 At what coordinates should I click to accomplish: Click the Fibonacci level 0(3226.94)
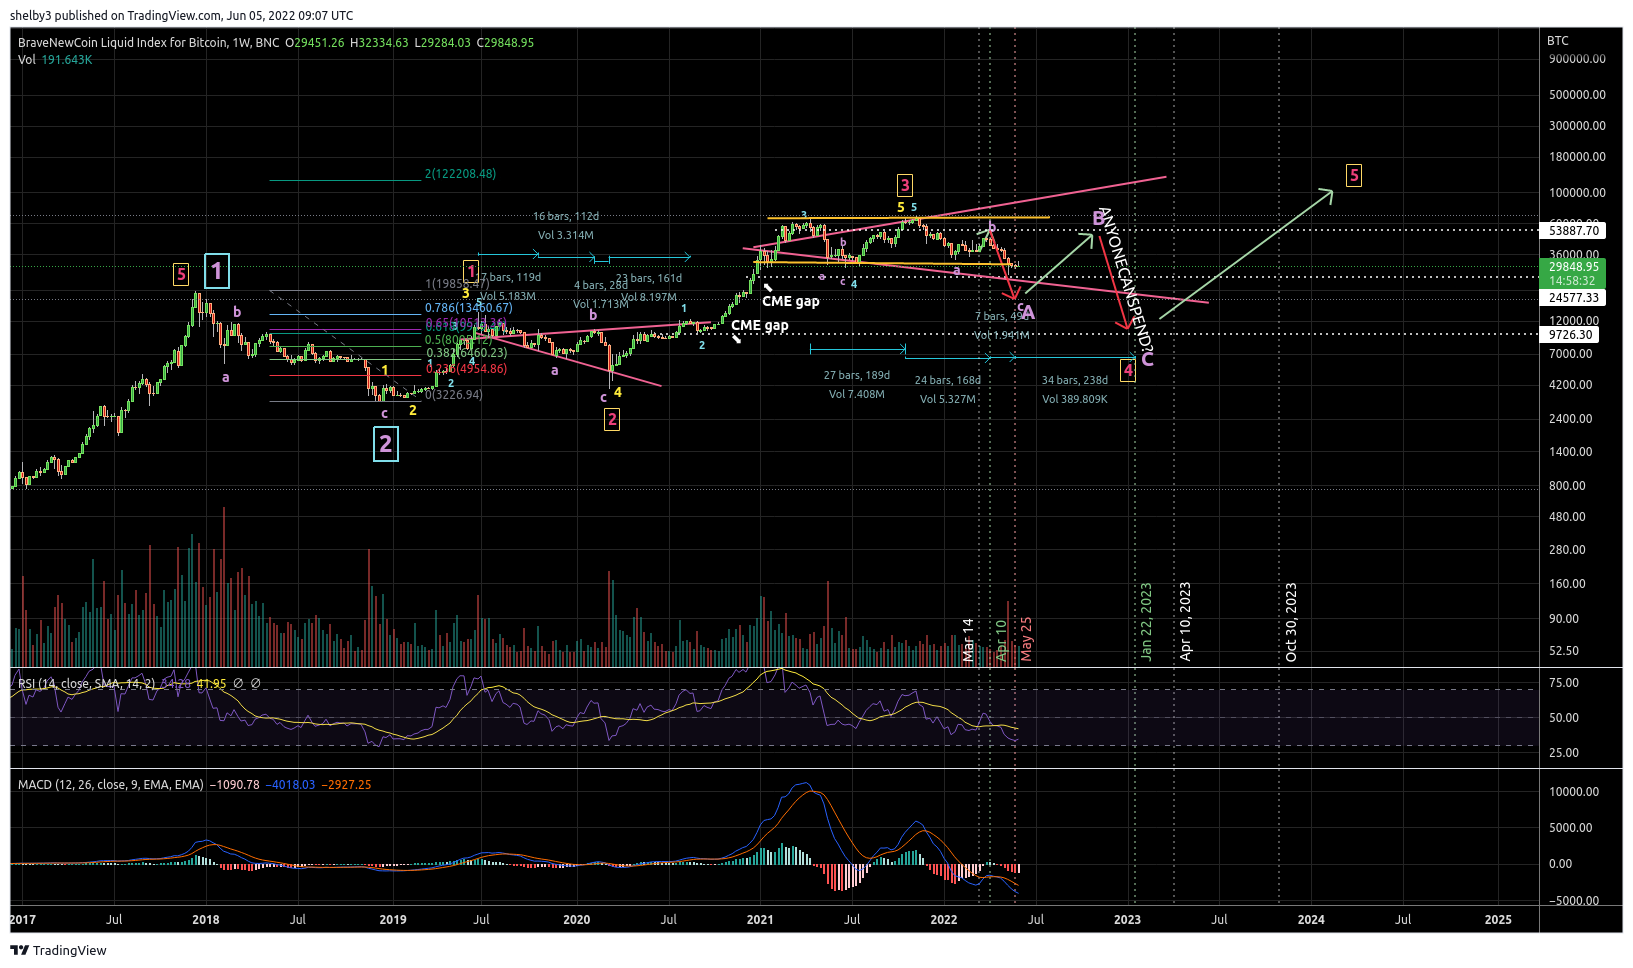point(454,395)
